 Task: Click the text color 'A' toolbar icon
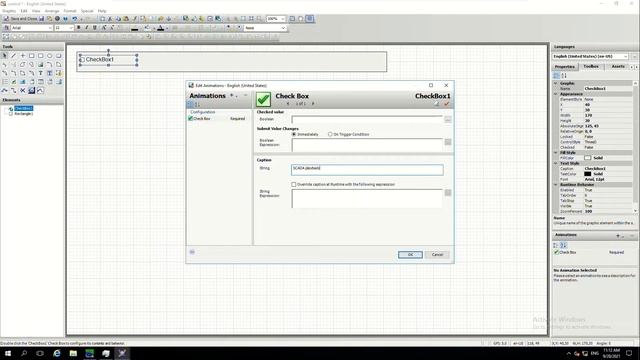click(161, 28)
